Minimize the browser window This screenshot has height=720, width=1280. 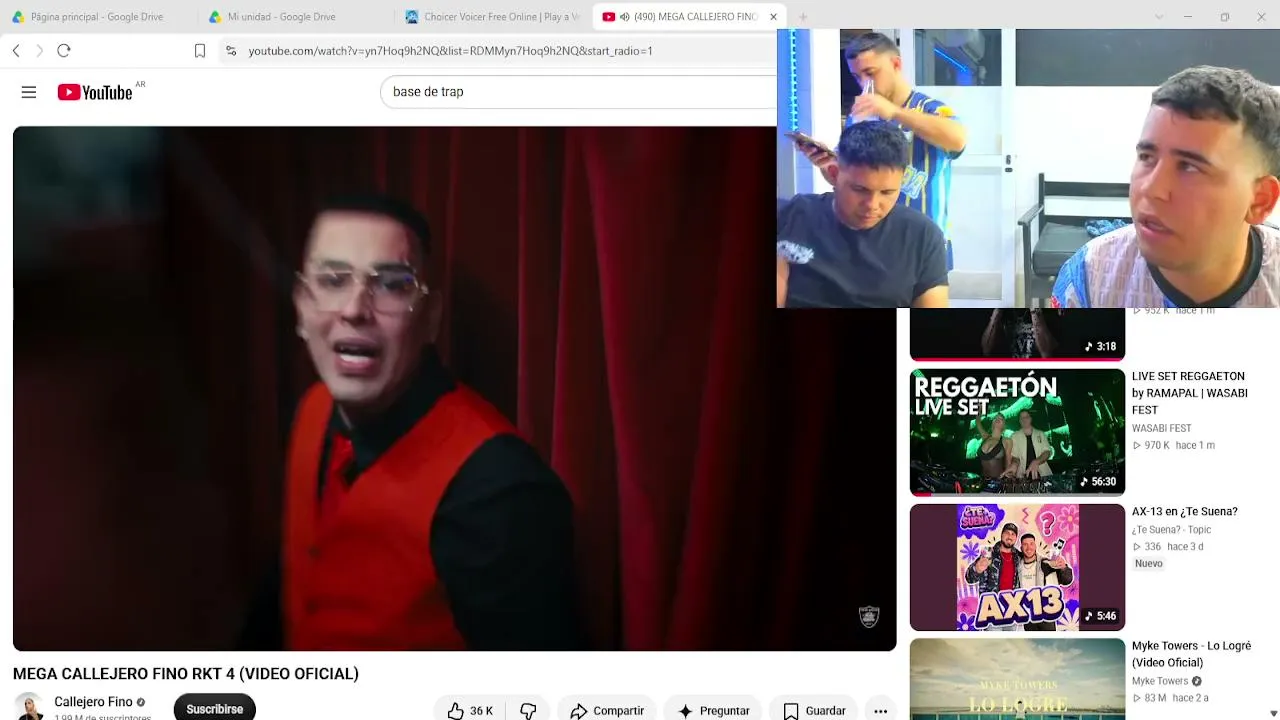tap(1188, 17)
